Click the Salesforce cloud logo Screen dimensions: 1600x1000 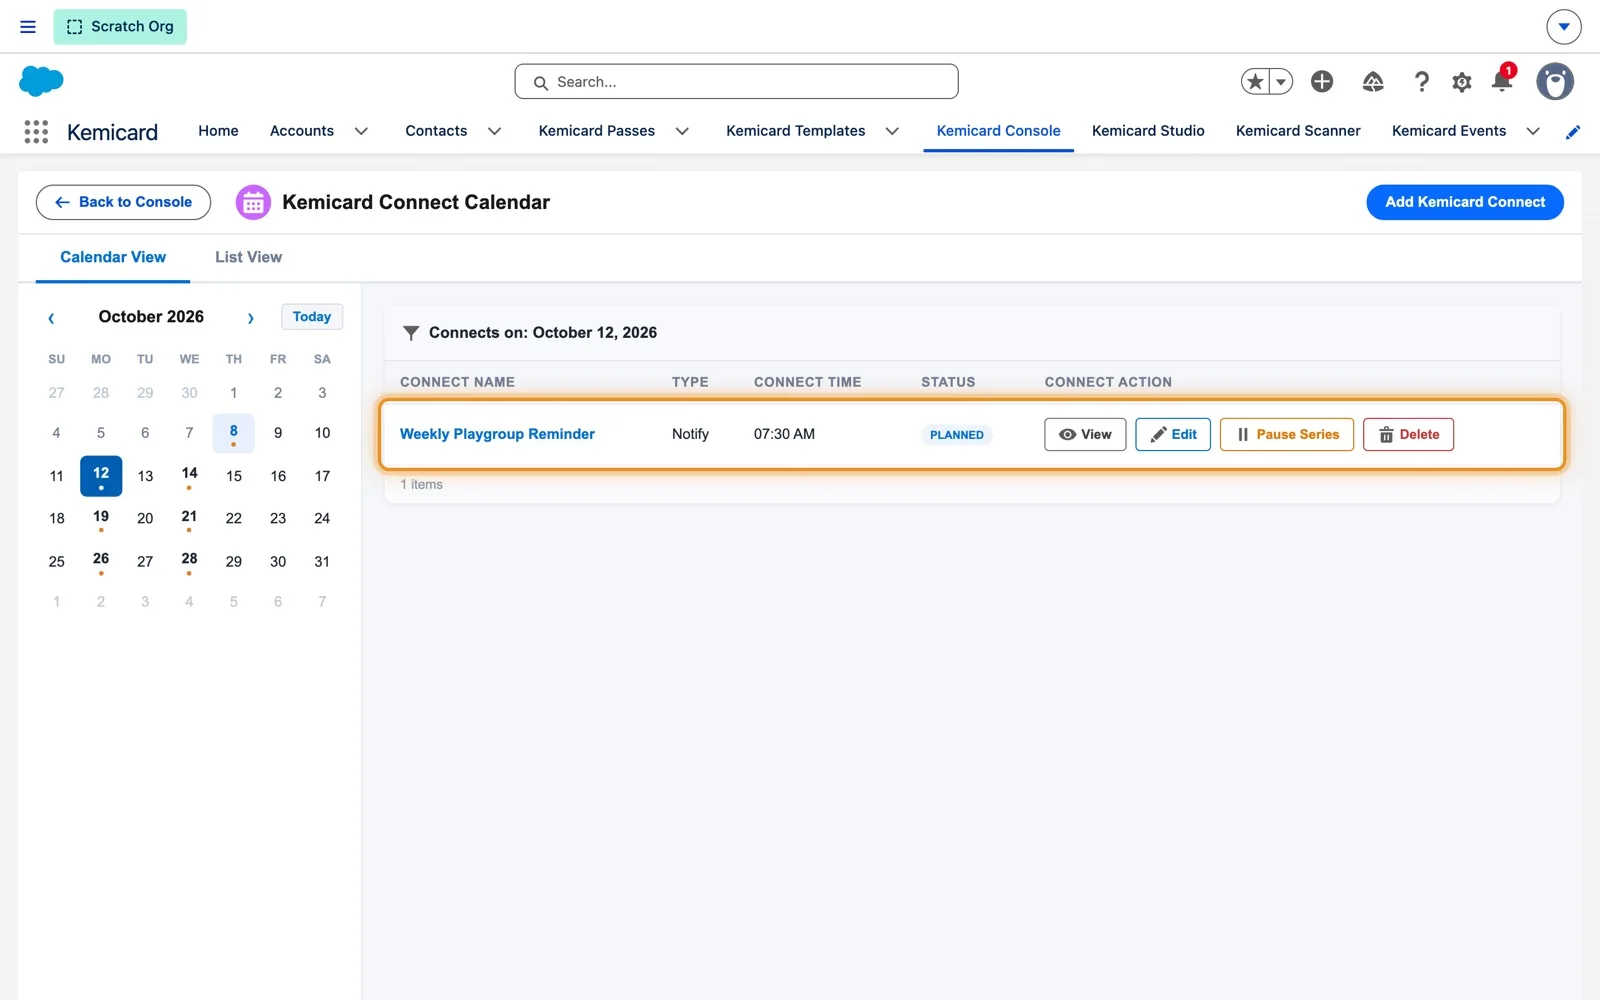pyautogui.click(x=41, y=81)
